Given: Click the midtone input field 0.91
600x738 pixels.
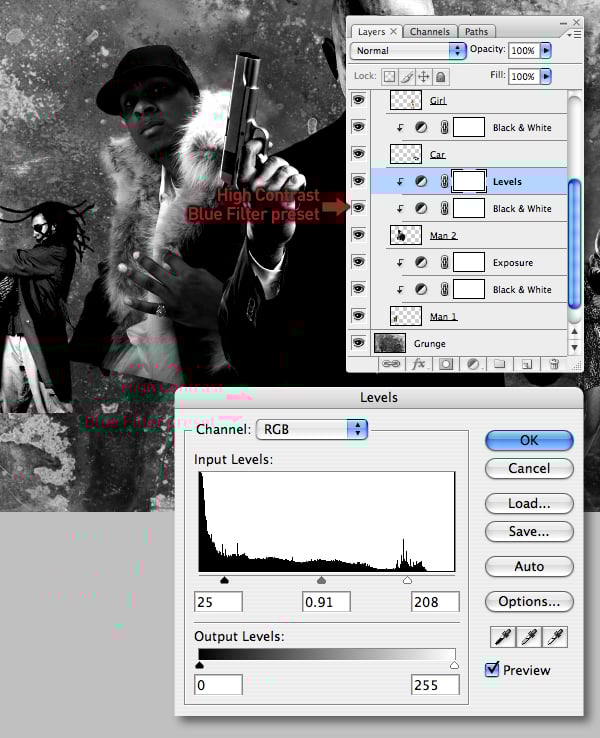Looking at the screenshot, I should 326,602.
